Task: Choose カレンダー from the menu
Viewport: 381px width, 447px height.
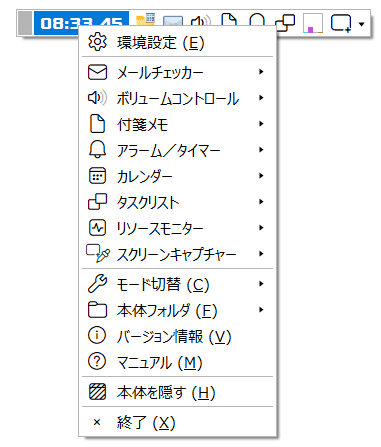Action: coord(177,176)
